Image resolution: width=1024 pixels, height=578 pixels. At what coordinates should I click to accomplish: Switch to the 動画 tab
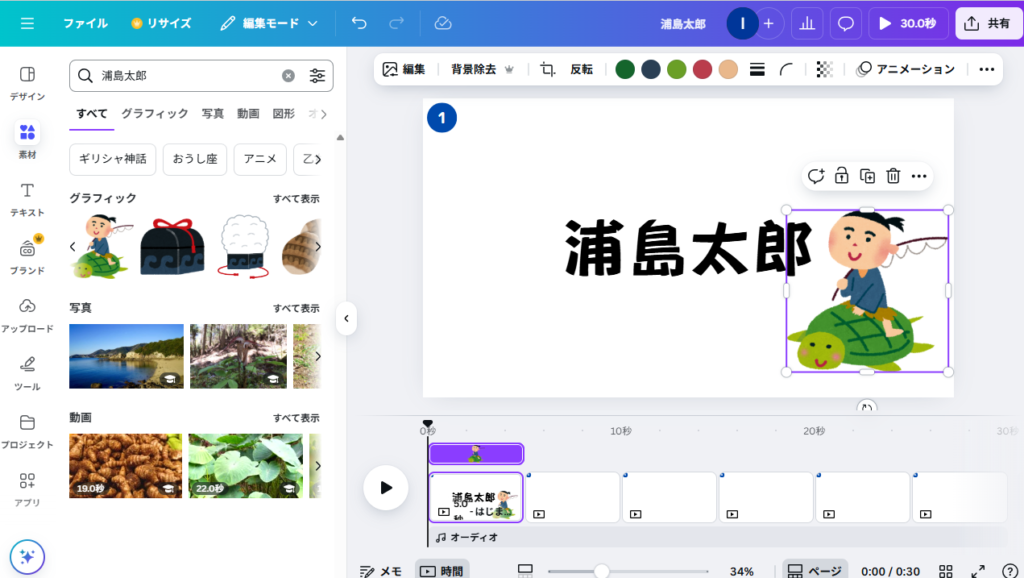[x=248, y=114]
